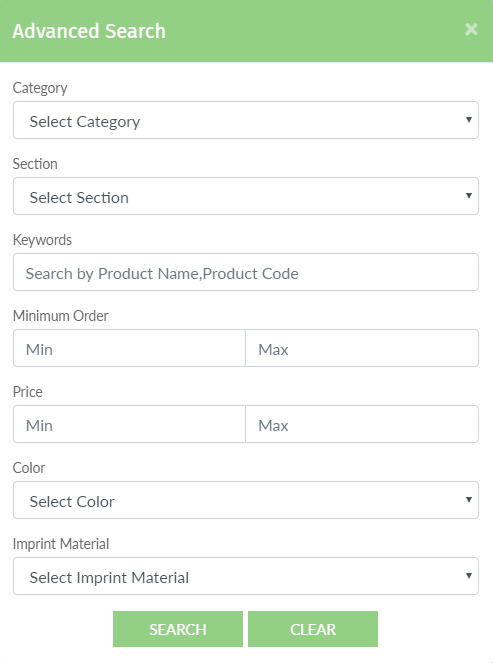Focus the Keywords search field
493x663 pixels.
[246, 272]
